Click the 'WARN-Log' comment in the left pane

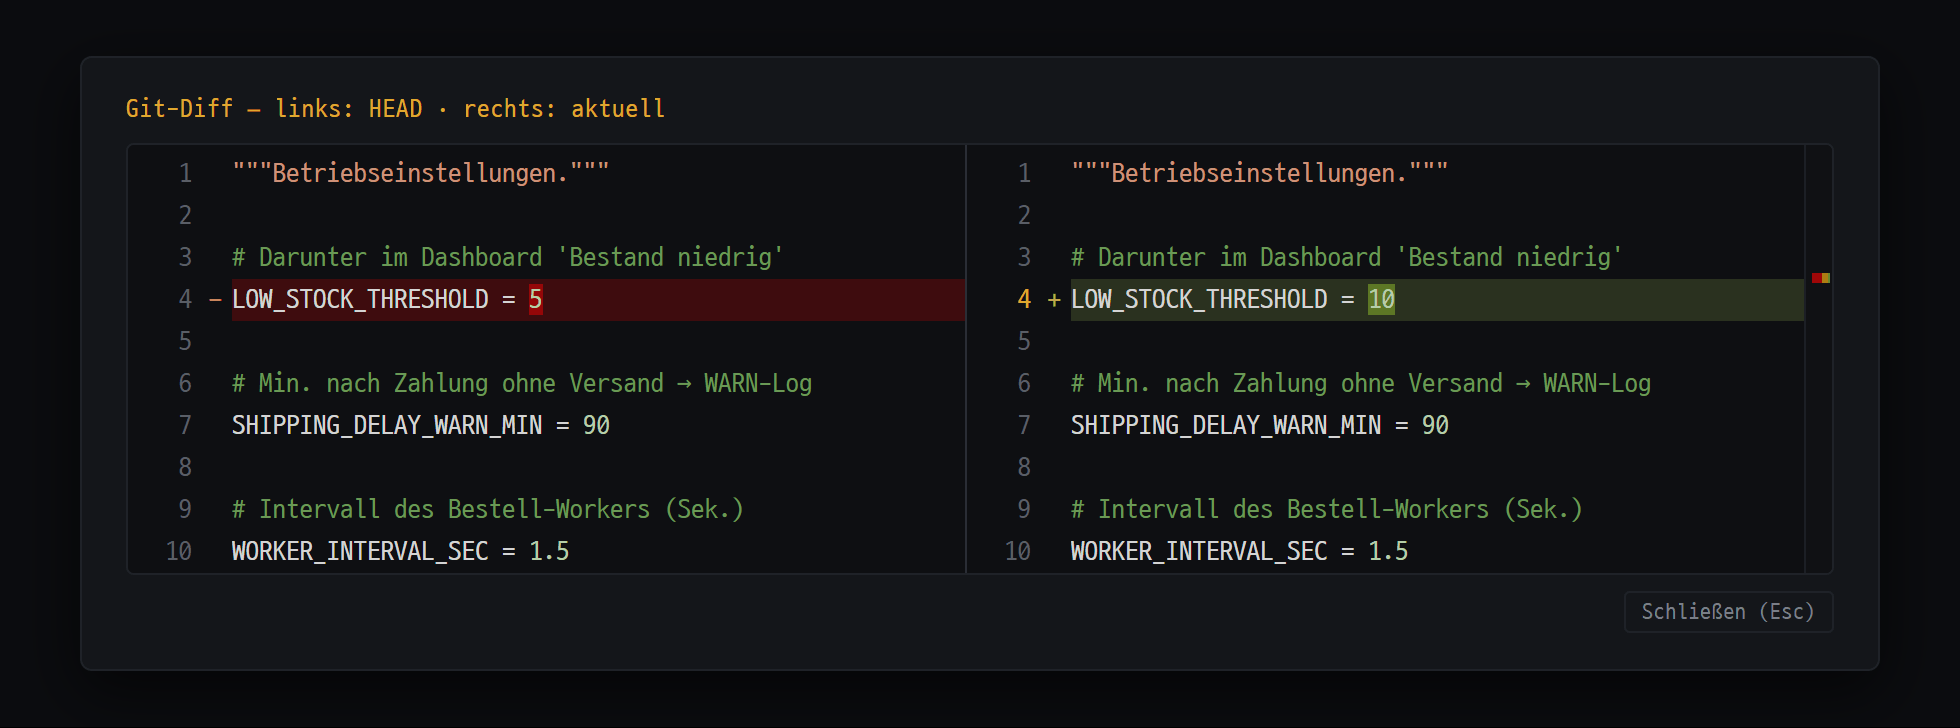click(522, 383)
